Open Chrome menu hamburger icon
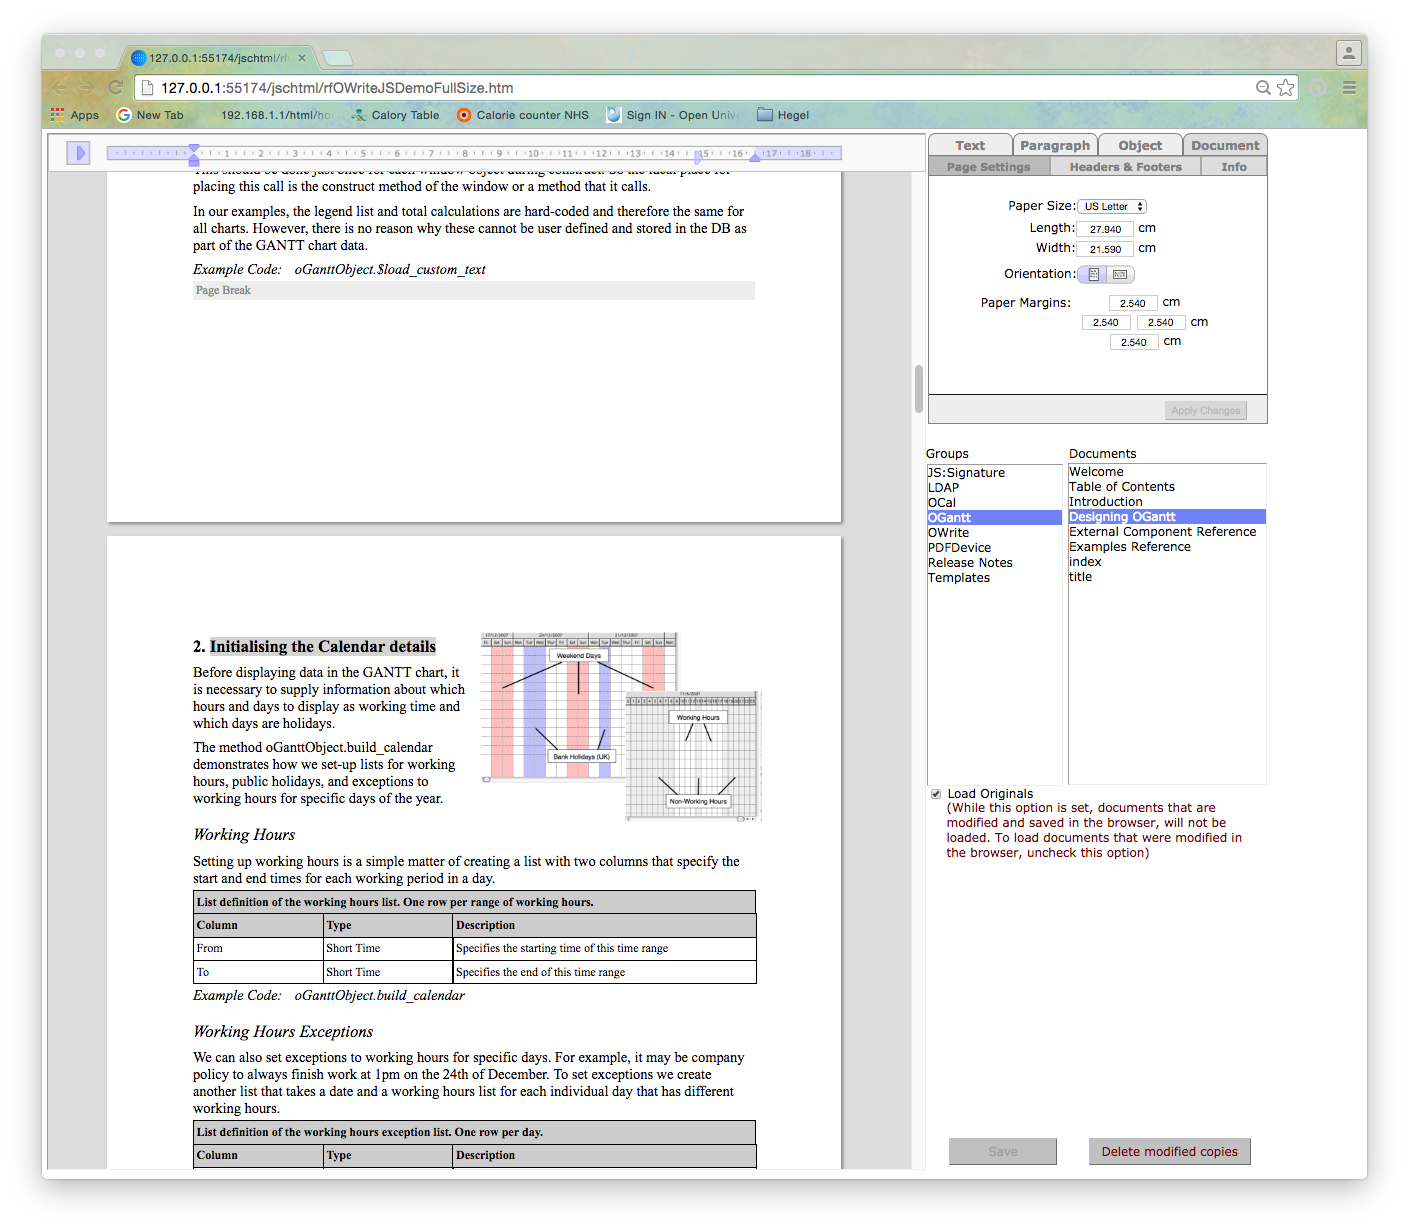The height and width of the screenshot is (1229, 1409). click(x=1349, y=87)
